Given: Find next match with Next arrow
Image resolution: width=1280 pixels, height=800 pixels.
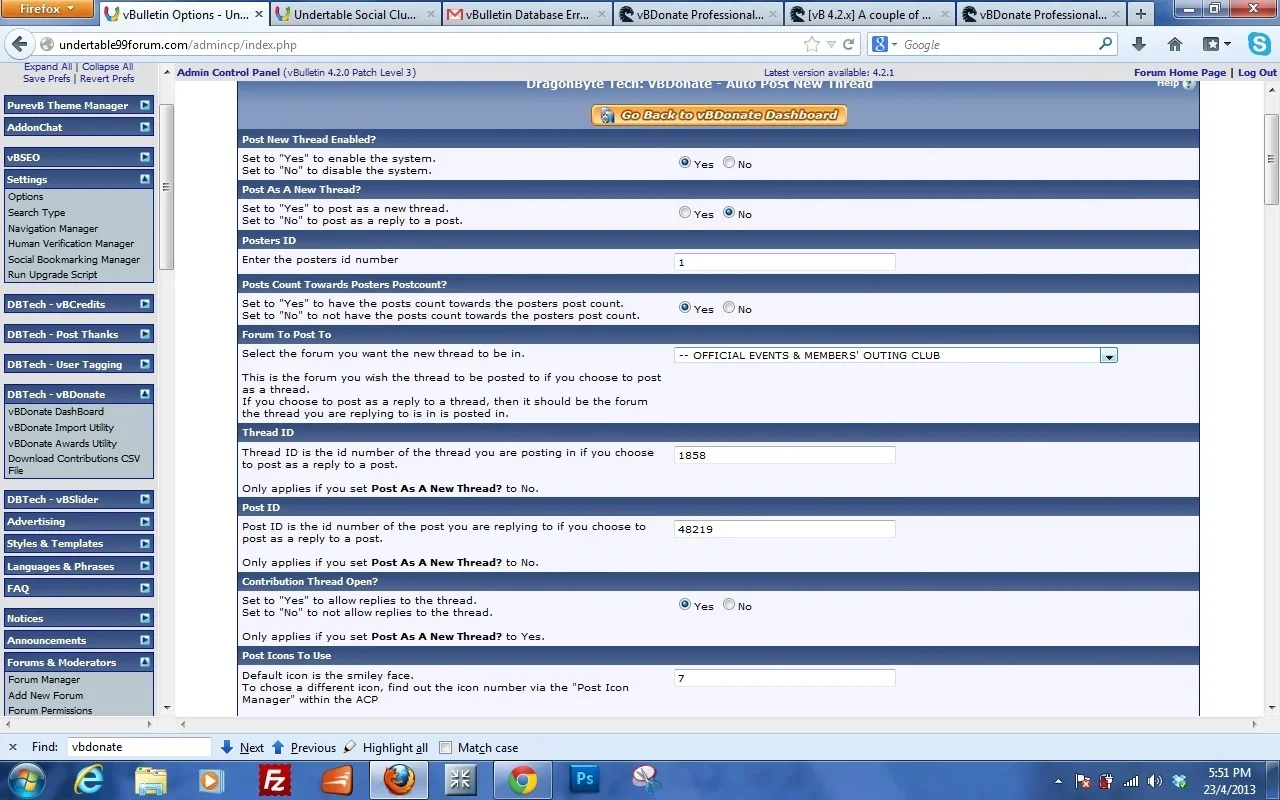Looking at the screenshot, I should (x=242, y=747).
